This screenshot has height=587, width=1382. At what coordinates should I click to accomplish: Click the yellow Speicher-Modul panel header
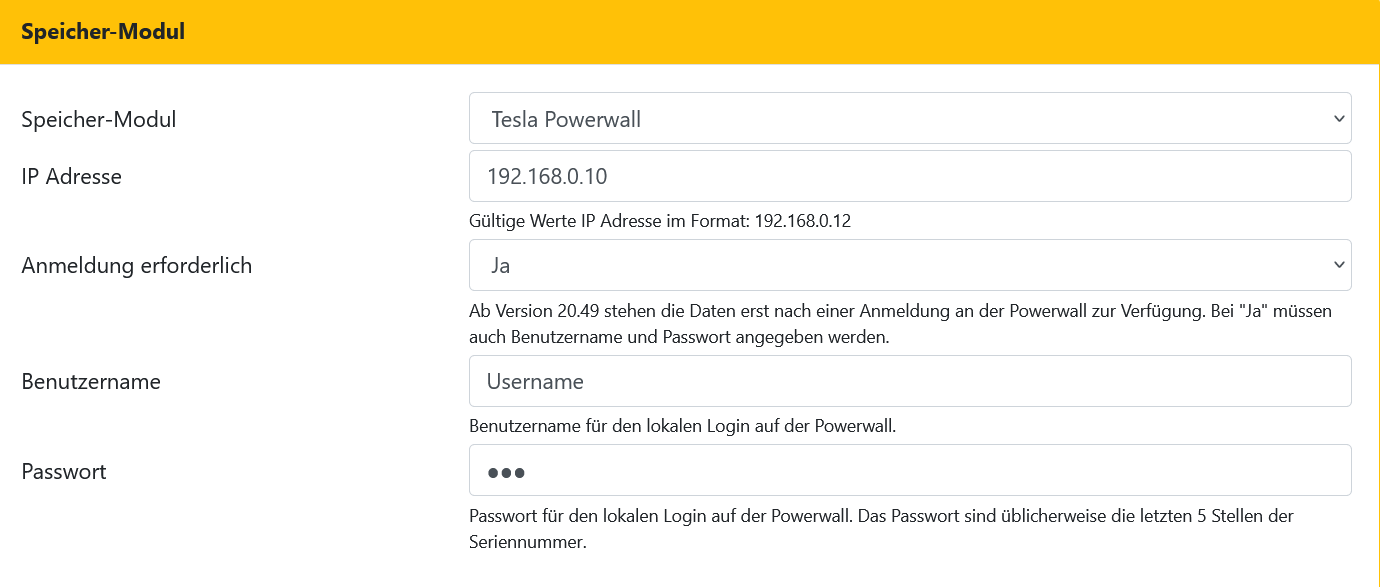[x=690, y=32]
